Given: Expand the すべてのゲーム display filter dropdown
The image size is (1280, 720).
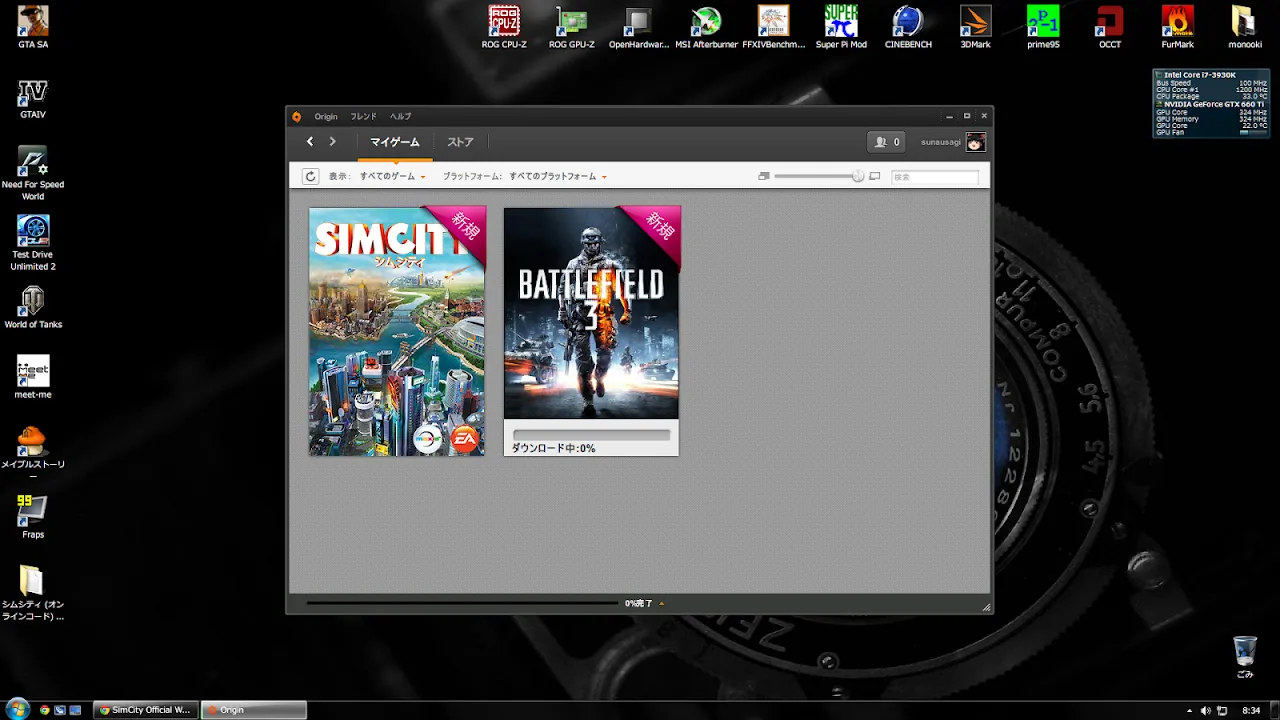Looking at the screenshot, I should (x=392, y=176).
